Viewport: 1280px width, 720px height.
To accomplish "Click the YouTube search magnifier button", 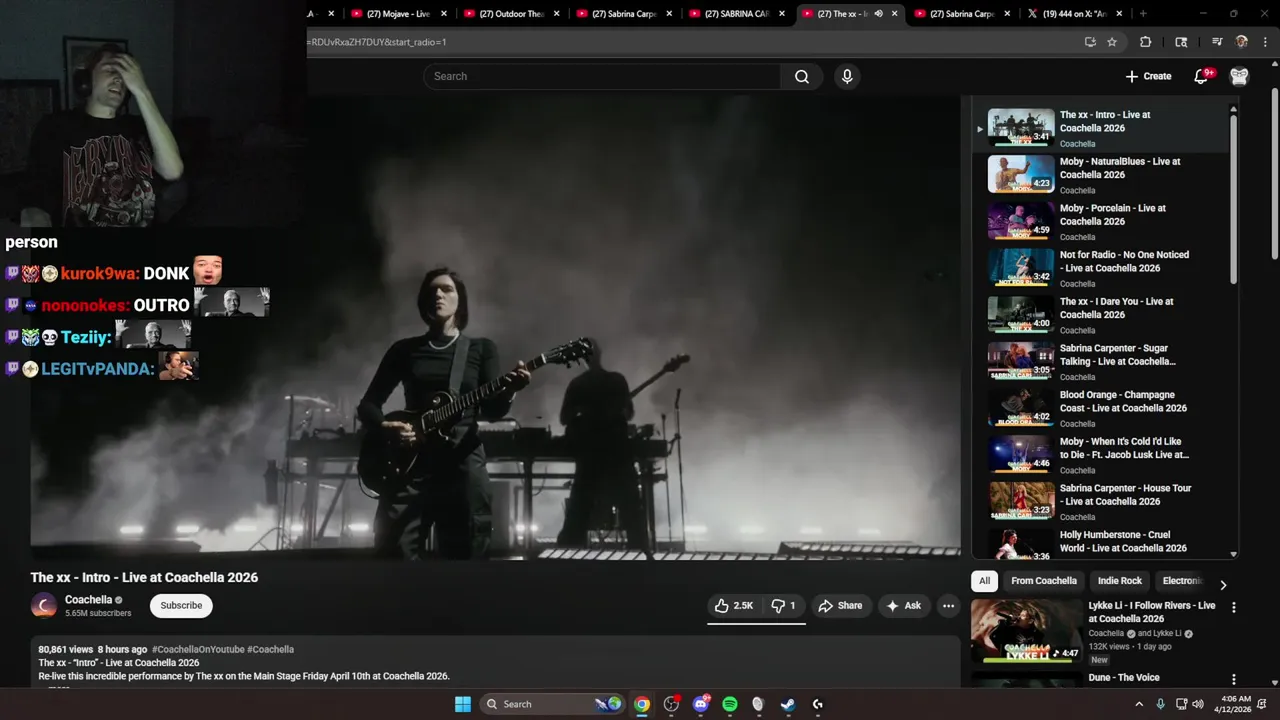I will click(x=802, y=76).
